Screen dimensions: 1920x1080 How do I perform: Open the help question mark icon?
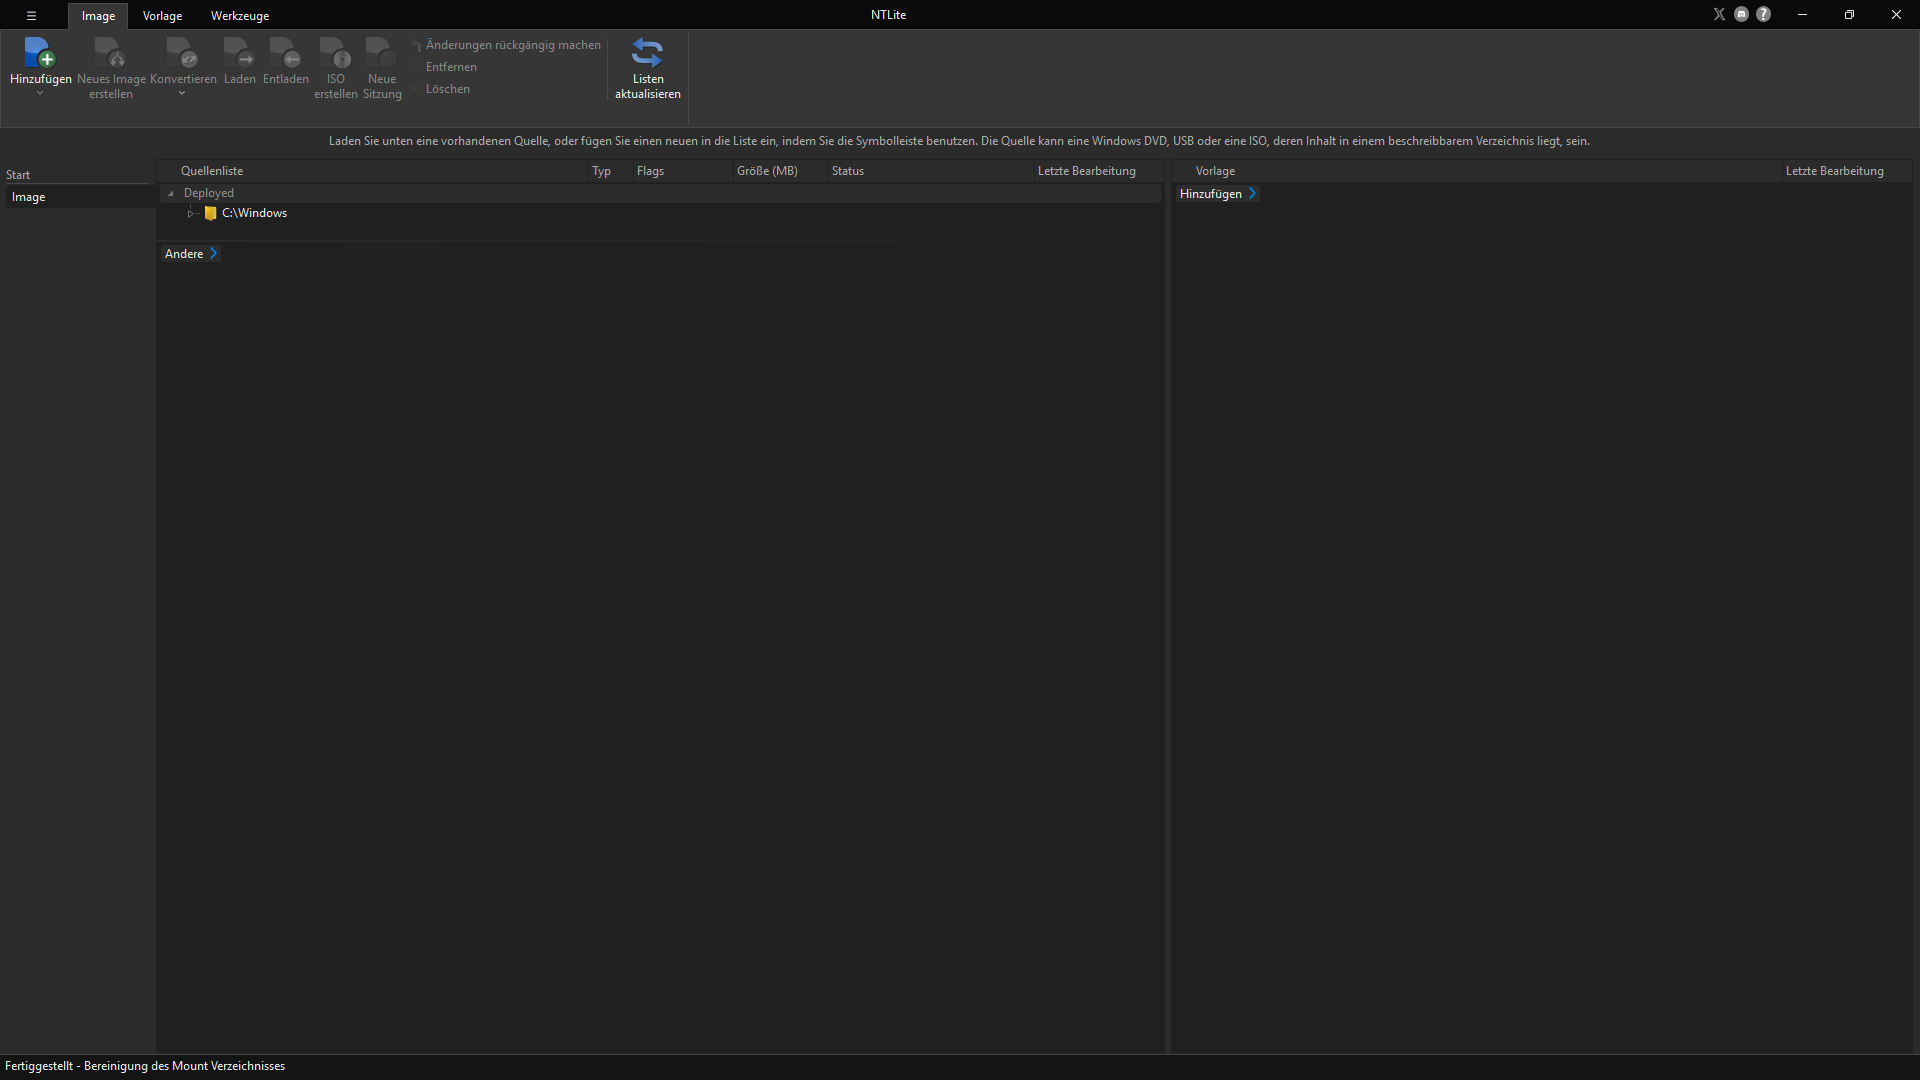(x=1764, y=14)
